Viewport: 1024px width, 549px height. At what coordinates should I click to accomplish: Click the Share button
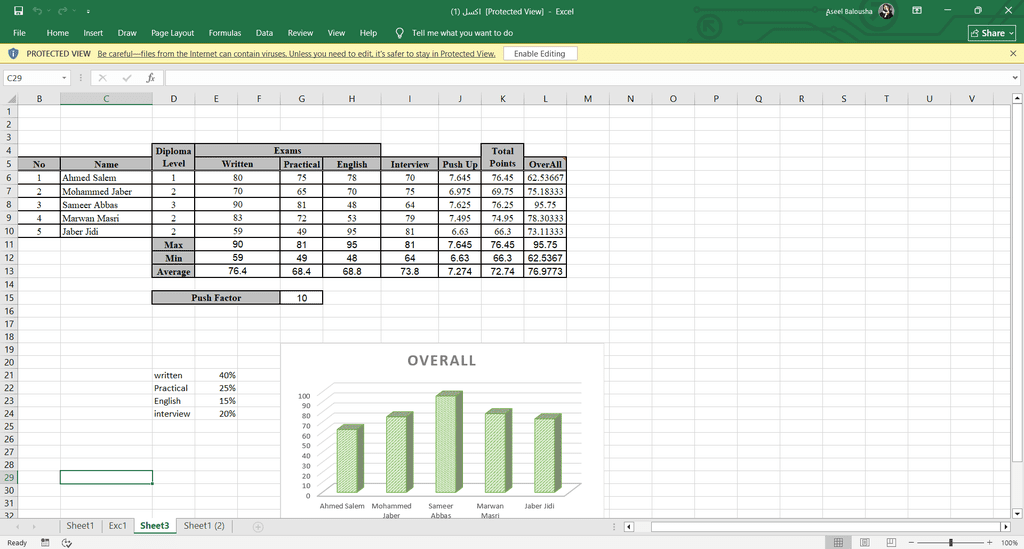point(992,33)
